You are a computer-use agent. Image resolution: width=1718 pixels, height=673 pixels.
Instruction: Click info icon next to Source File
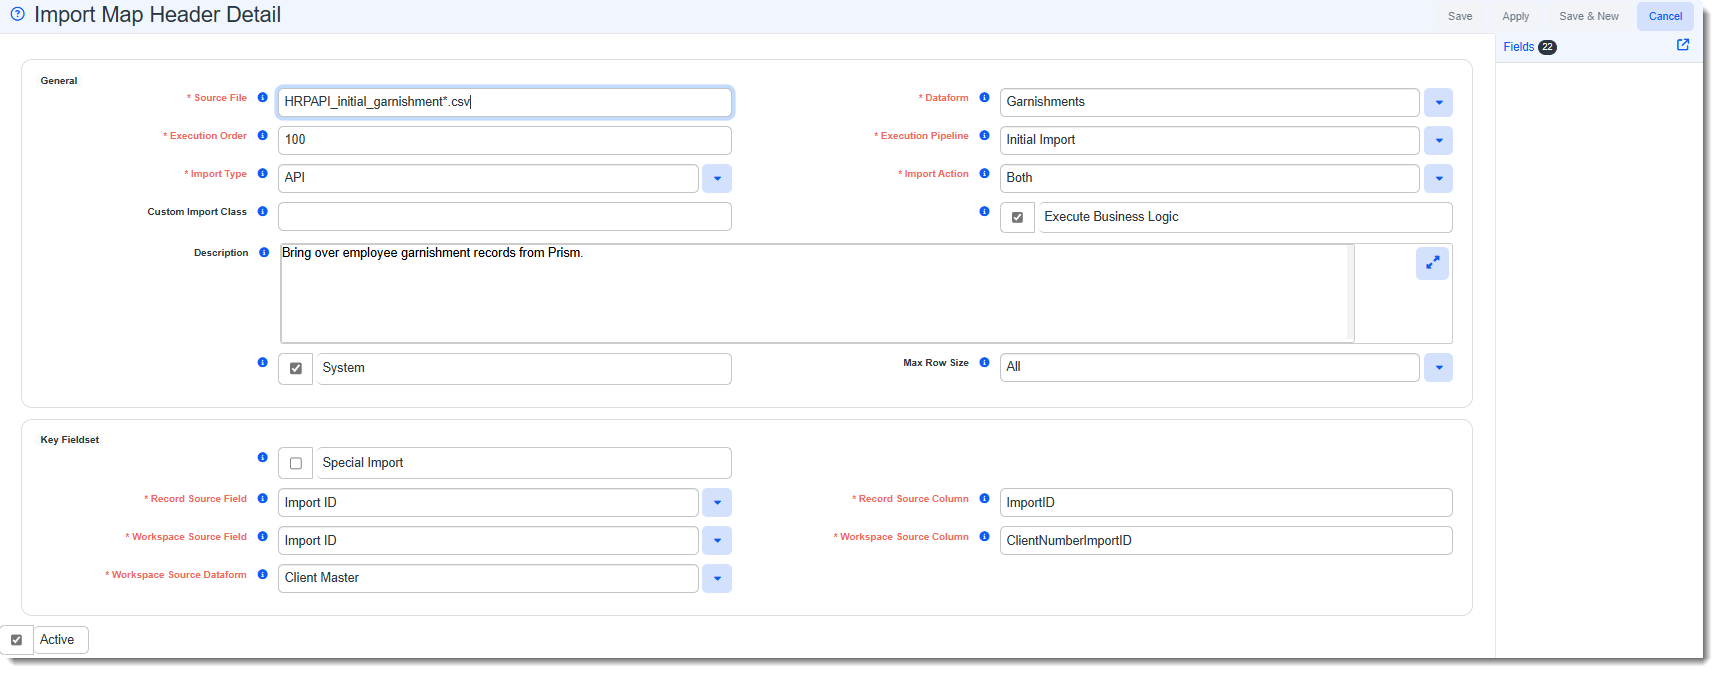[263, 98]
